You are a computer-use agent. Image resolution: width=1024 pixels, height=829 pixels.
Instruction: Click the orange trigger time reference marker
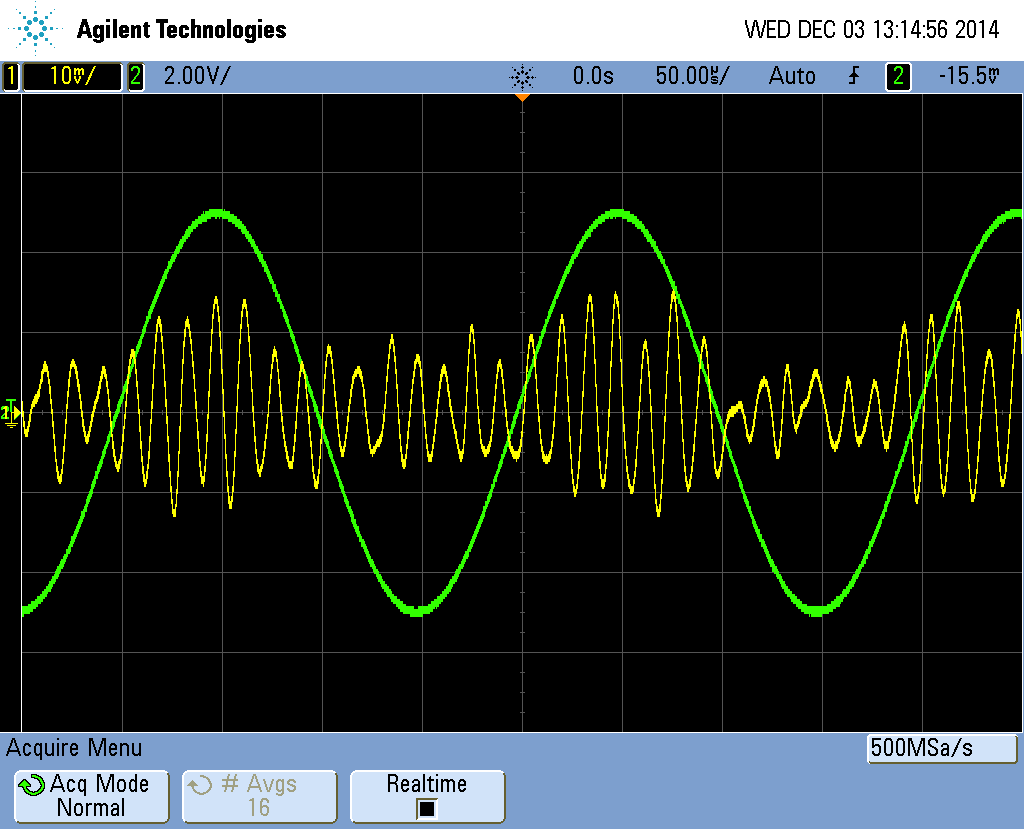[522, 98]
